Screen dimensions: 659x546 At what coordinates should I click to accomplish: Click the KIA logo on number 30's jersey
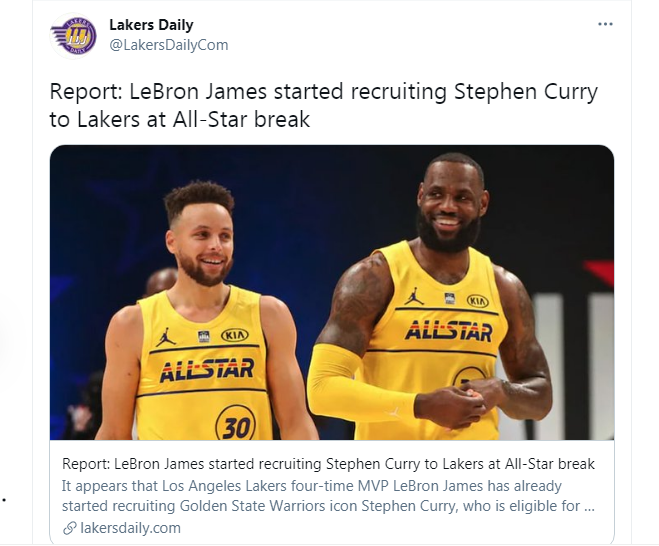(x=235, y=335)
